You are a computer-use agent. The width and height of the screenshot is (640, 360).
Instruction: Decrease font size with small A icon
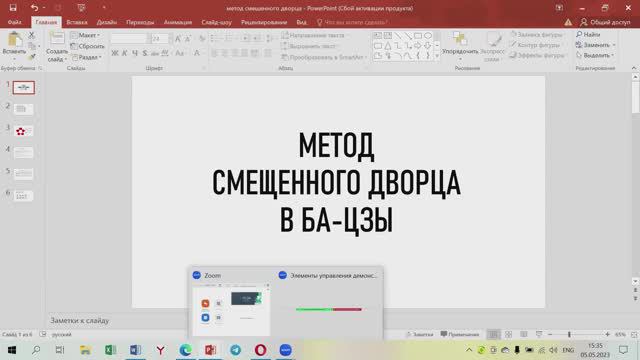[x=188, y=39]
